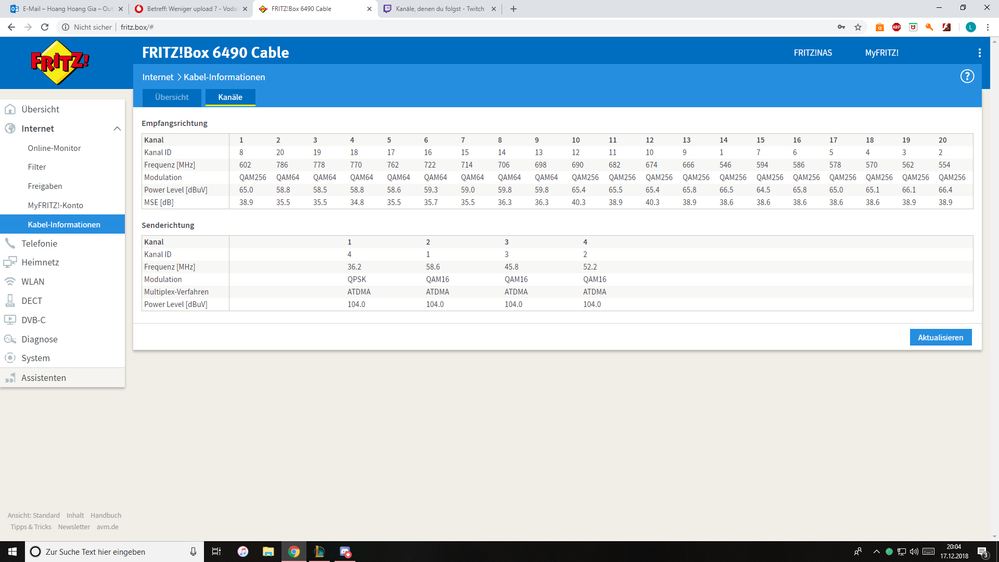Open FRITZ!NAS link in header
This screenshot has width=999, height=562.
point(812,53)
